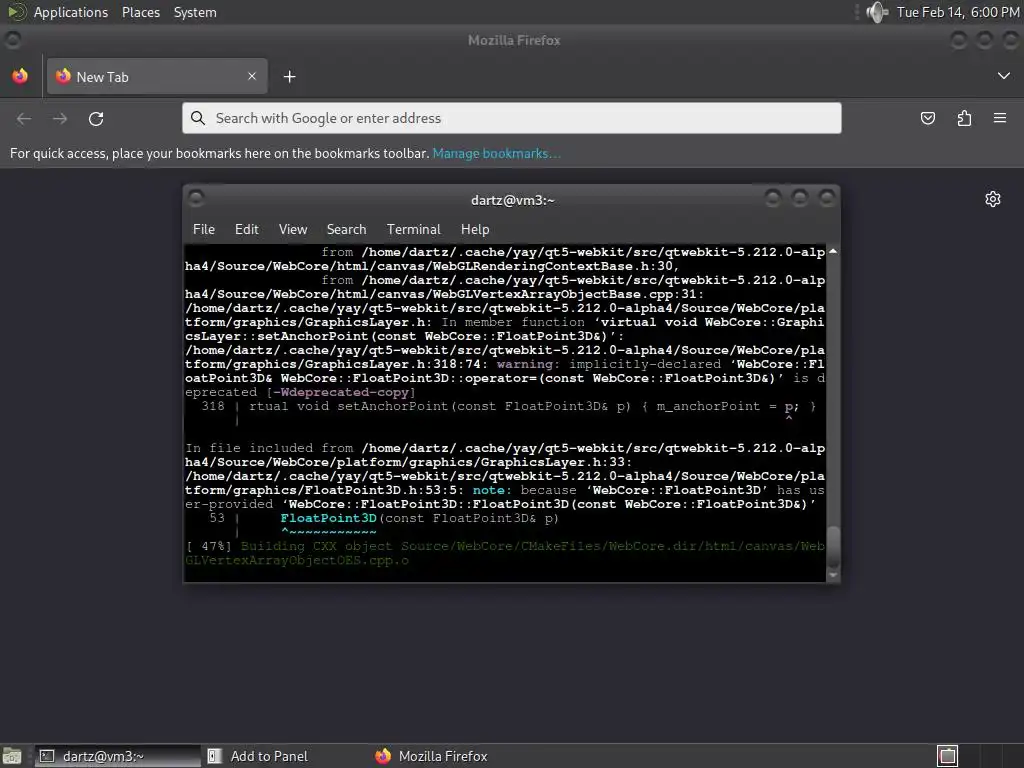This screenshot has height=768, width=1024.
Task: Open Firefox application hamburger menu
Action: [1000, 118]
